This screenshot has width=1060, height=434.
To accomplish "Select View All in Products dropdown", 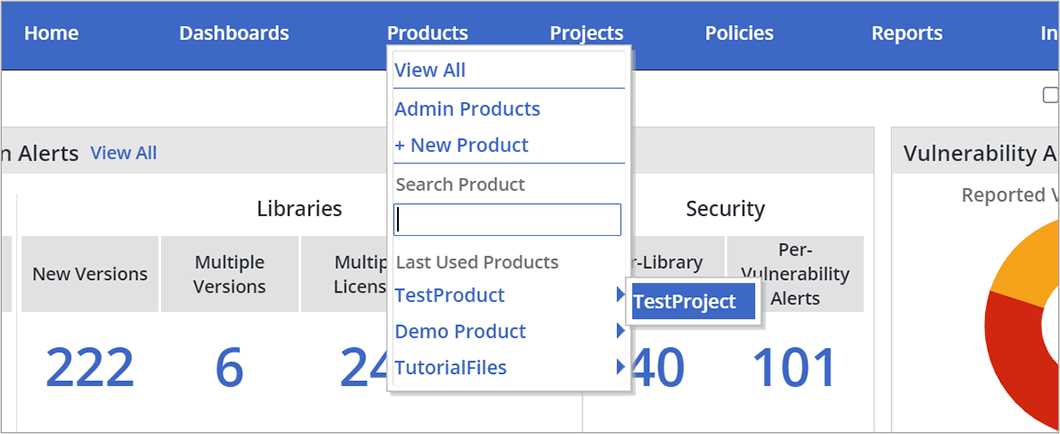I will [x=430, y=70].
